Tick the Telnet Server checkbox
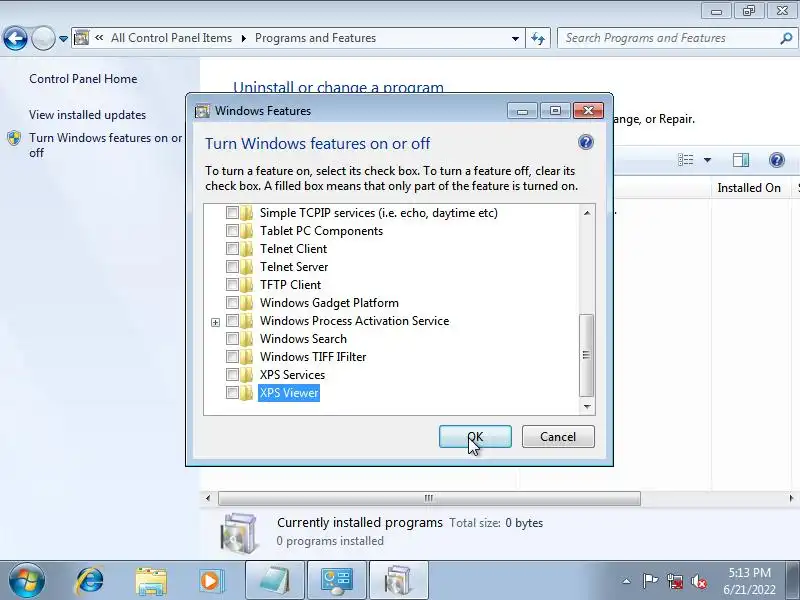Screen dimensions: 800x600 (232, 266)
